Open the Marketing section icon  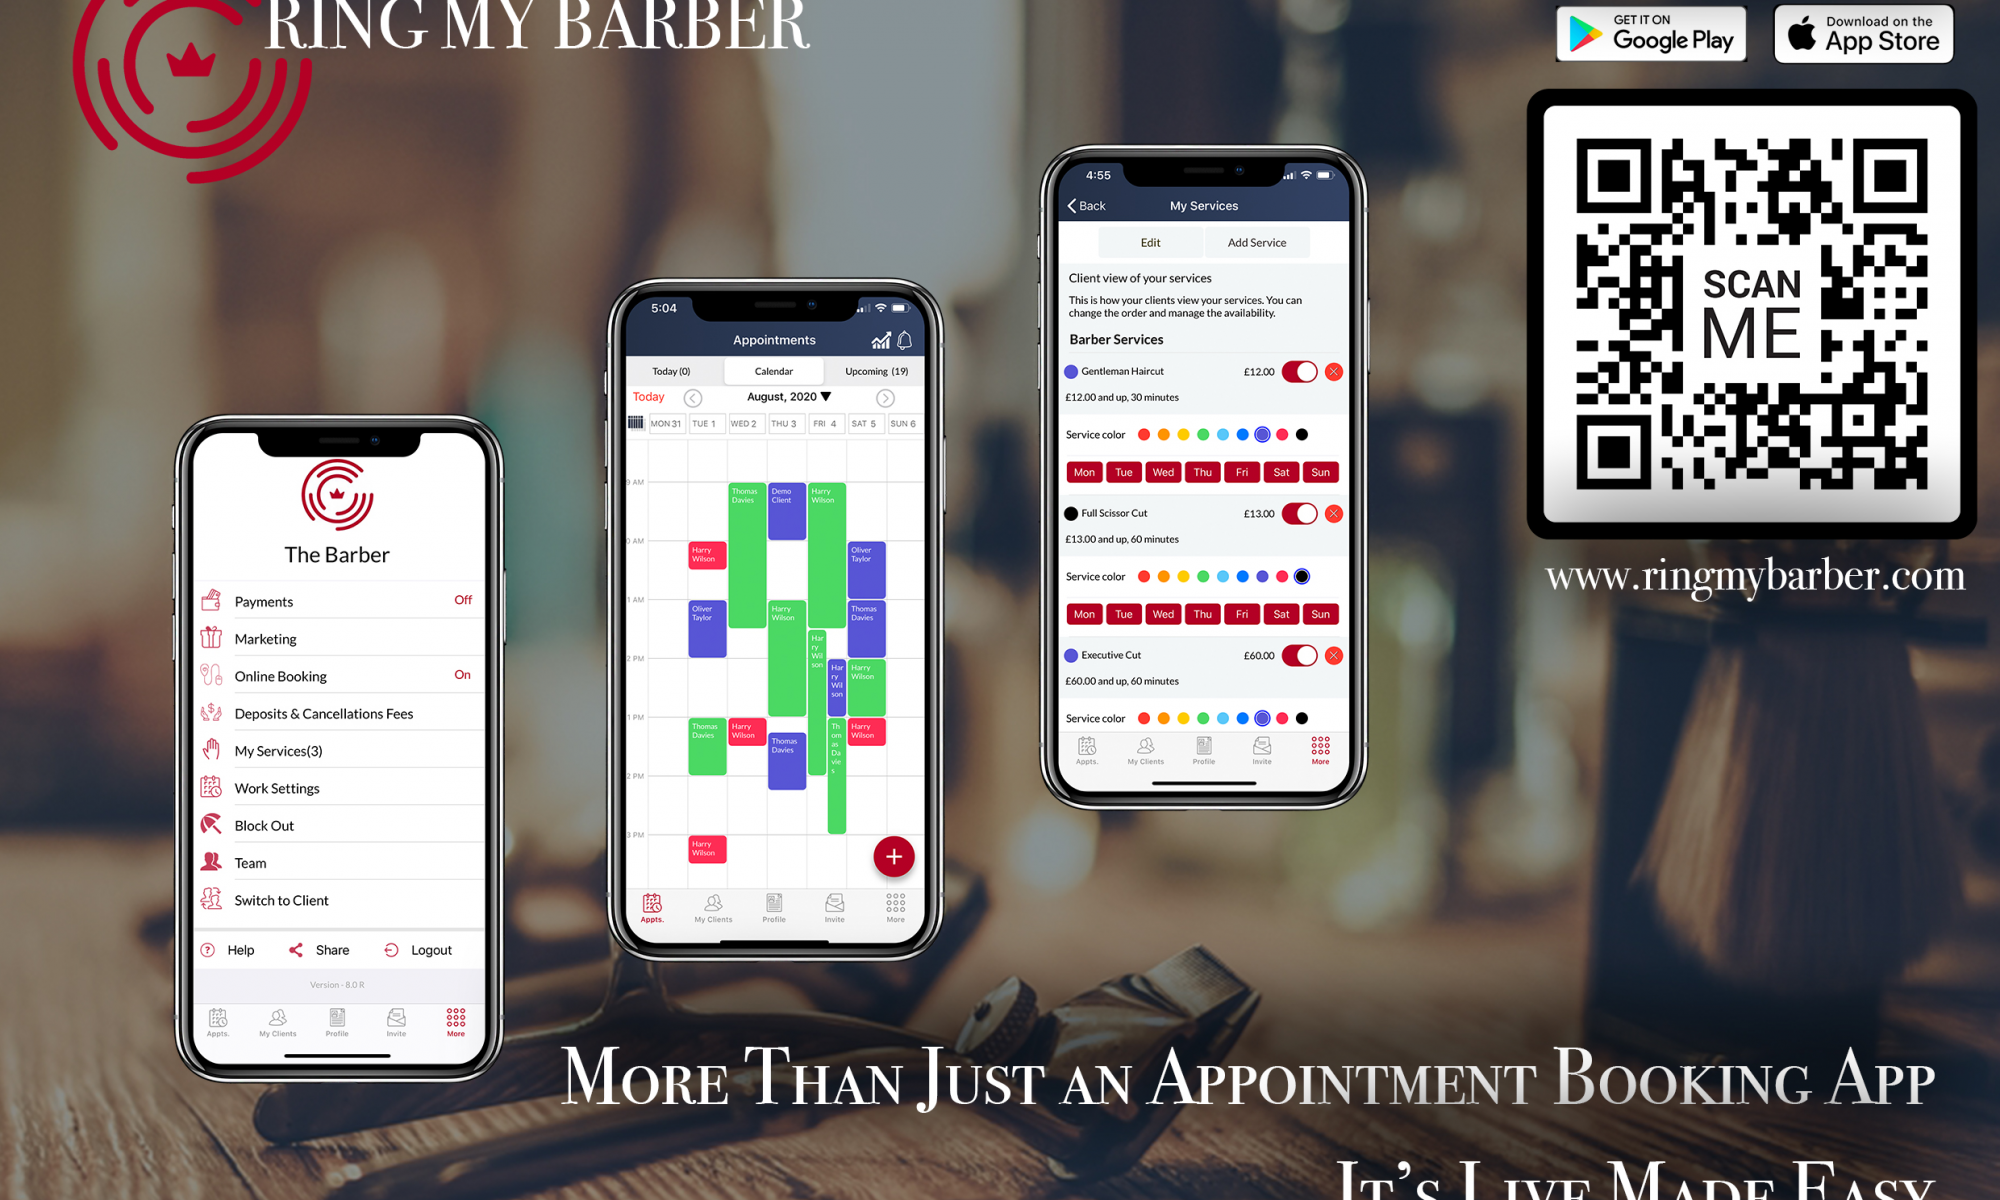213,639
